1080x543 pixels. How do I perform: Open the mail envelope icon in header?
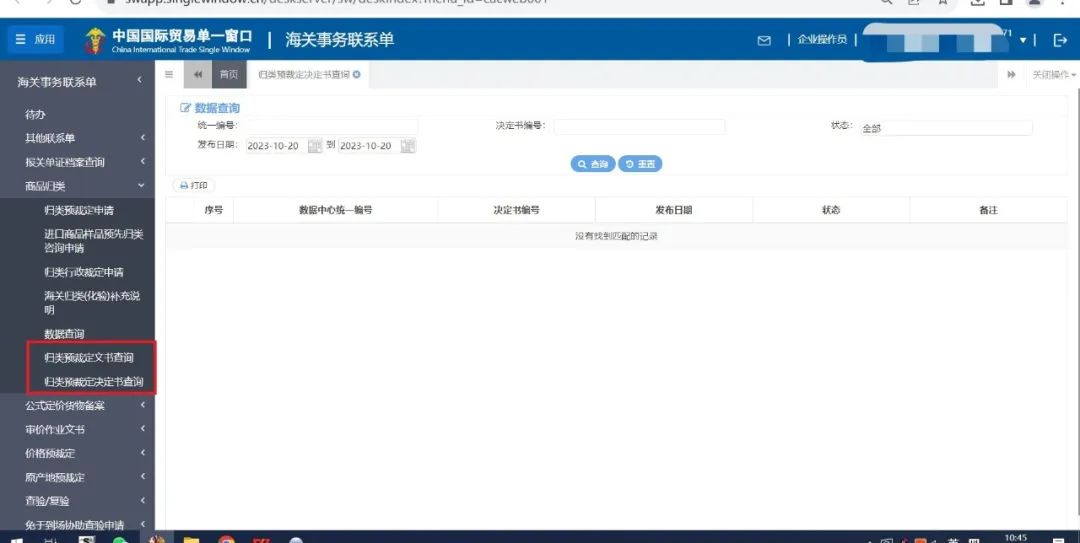point(764,41)
